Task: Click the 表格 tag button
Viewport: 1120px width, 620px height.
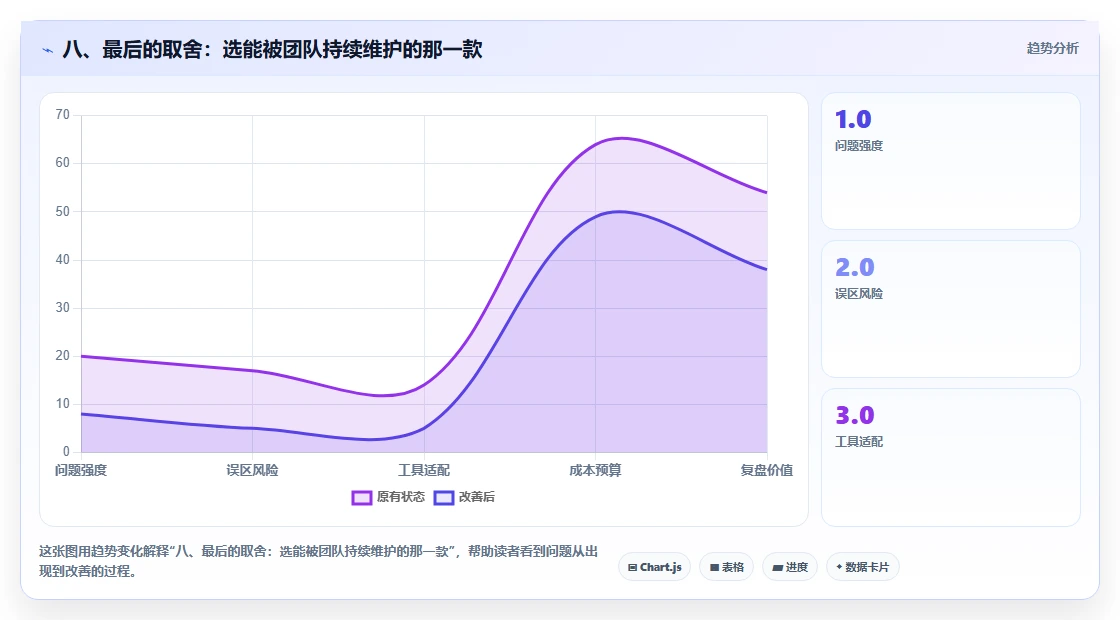Action: pyautogui.click(x=726, y=567)
